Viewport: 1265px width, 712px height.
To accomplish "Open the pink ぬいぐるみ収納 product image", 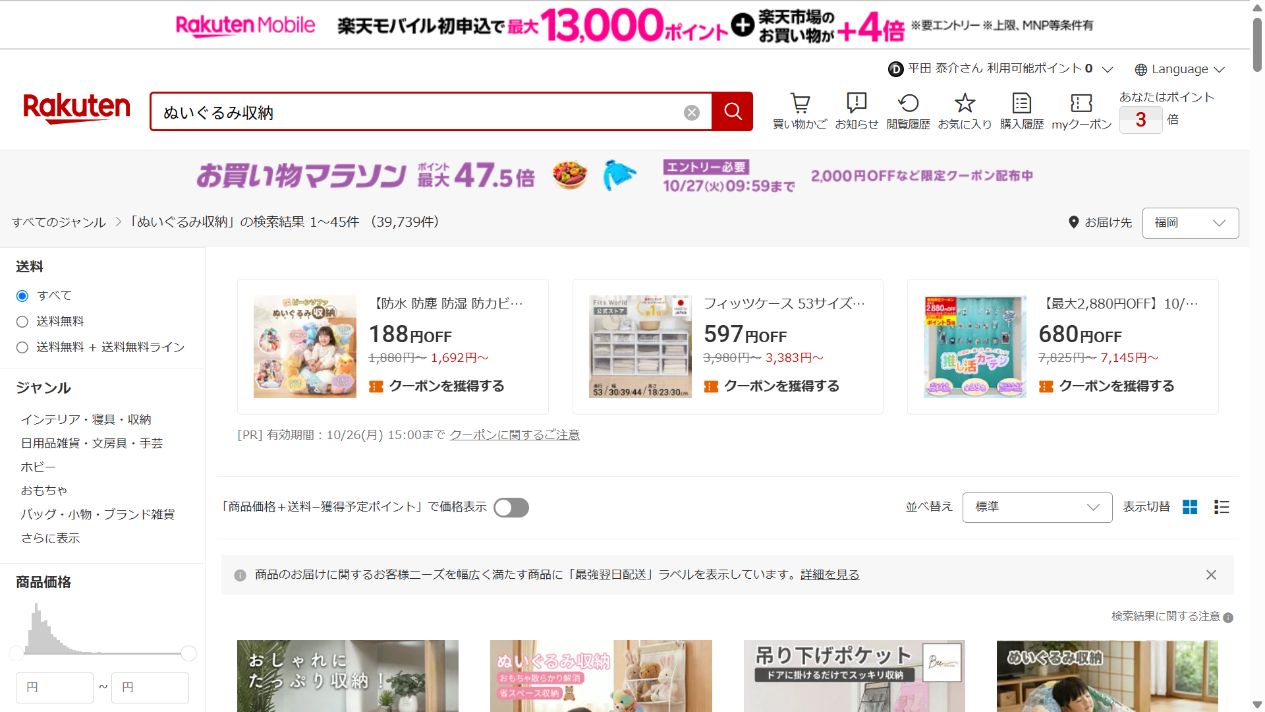I will [x=601, y=676].
